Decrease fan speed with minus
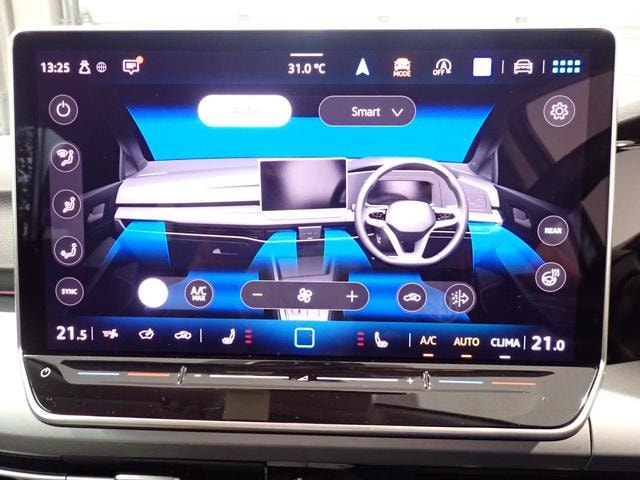Screen dimensions: 640x480 click(x=258, y=295)
